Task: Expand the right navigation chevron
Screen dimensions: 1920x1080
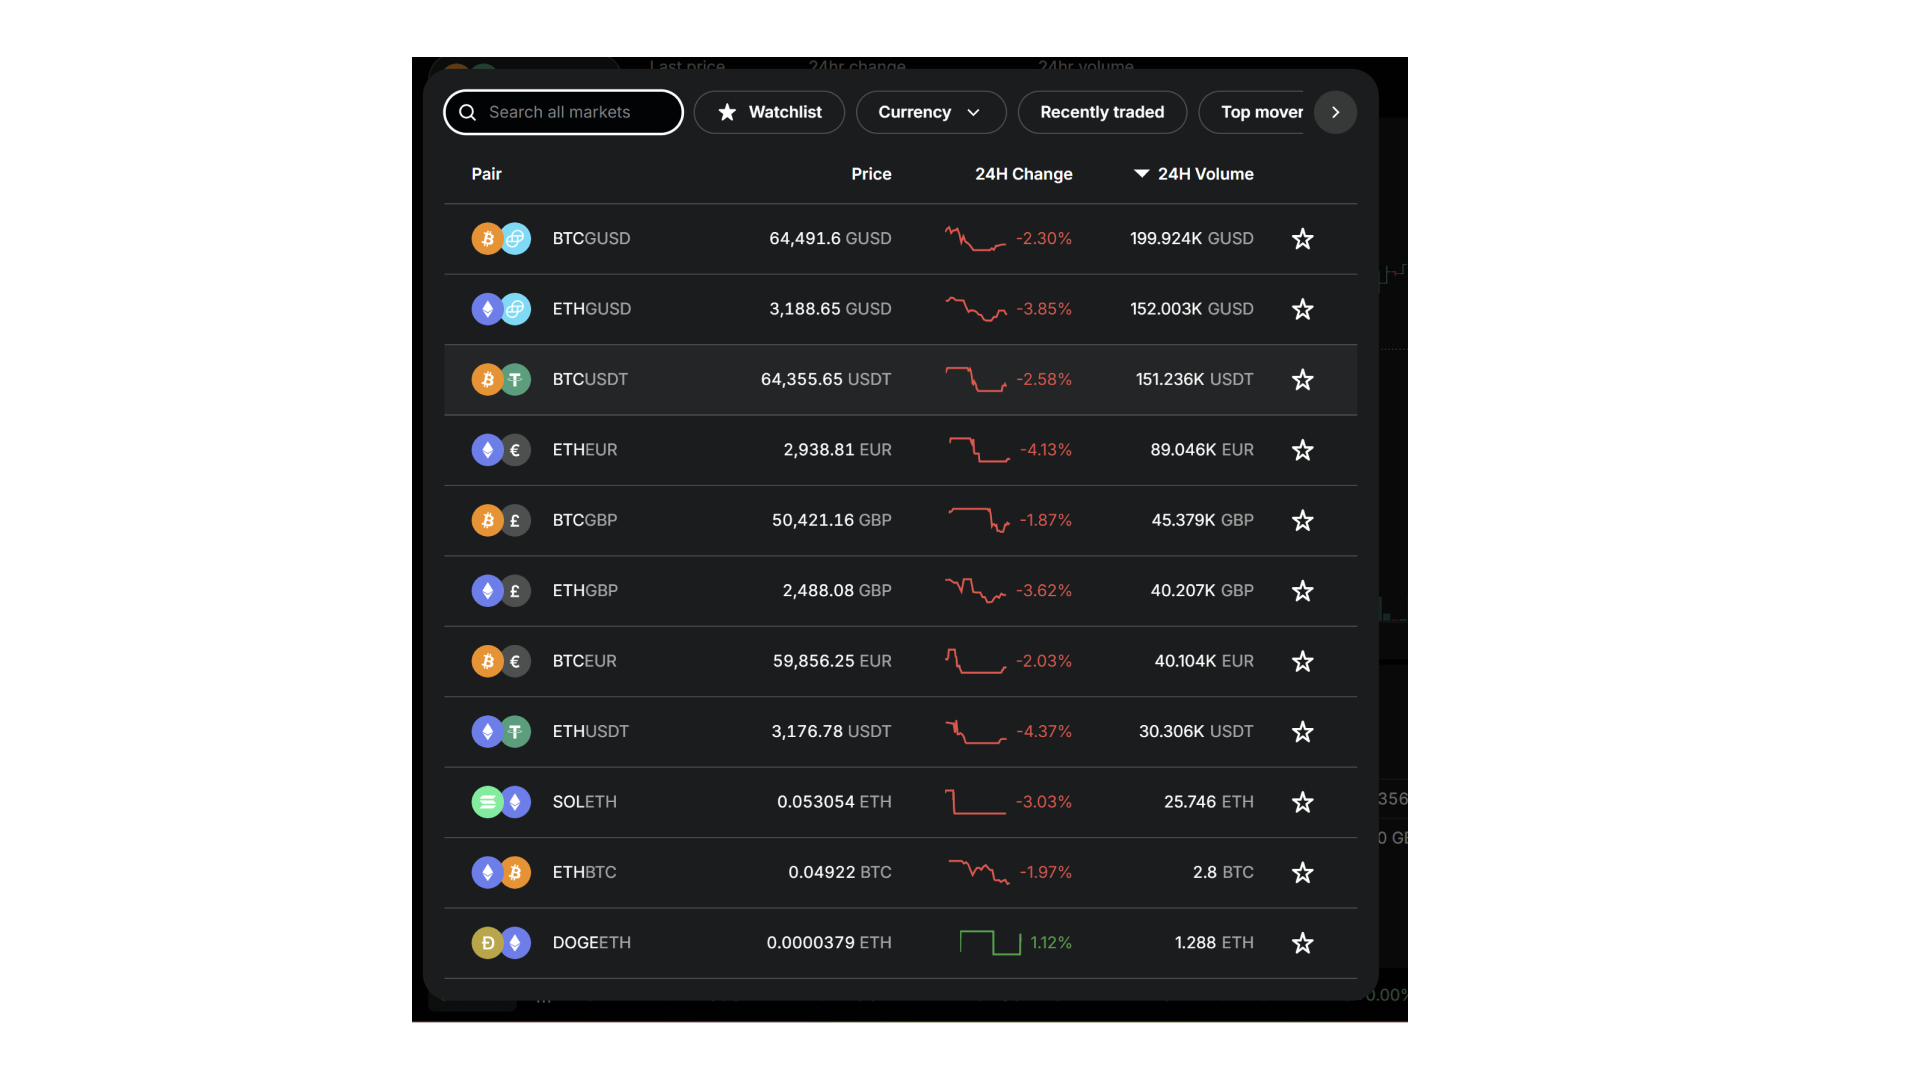Action: click(x=1335, y=111)
